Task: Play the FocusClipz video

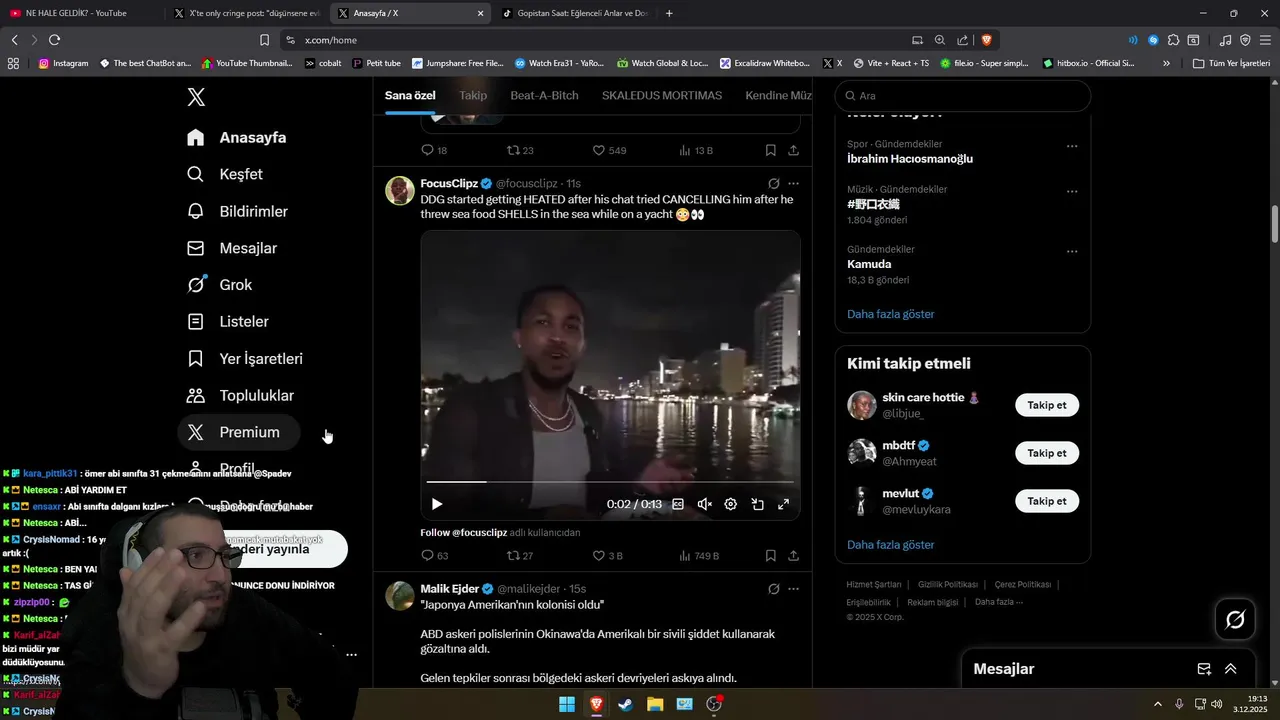Action: (437, 504)
